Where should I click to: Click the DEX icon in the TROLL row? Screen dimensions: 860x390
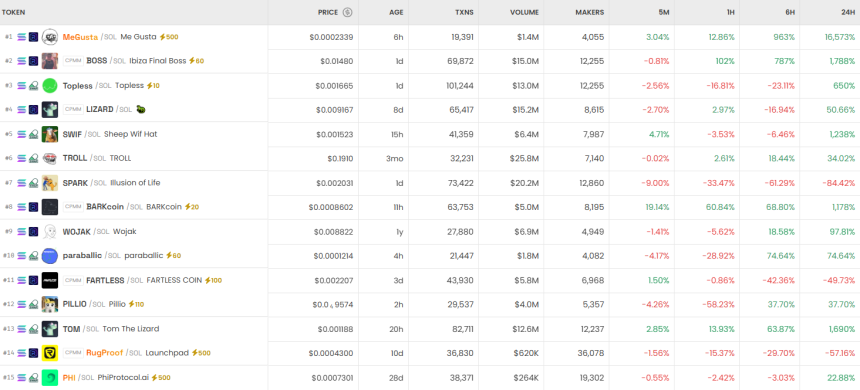[33, 159]
